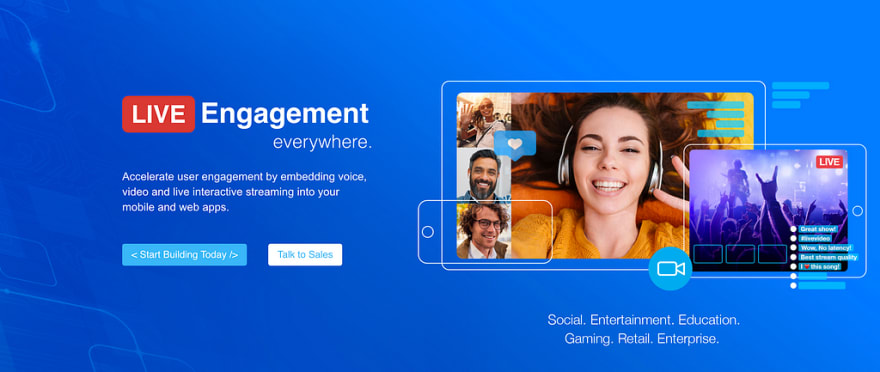880x372 pixels.
Task: Click the '#livevideo' chat comment
Action: coord(815,238)
